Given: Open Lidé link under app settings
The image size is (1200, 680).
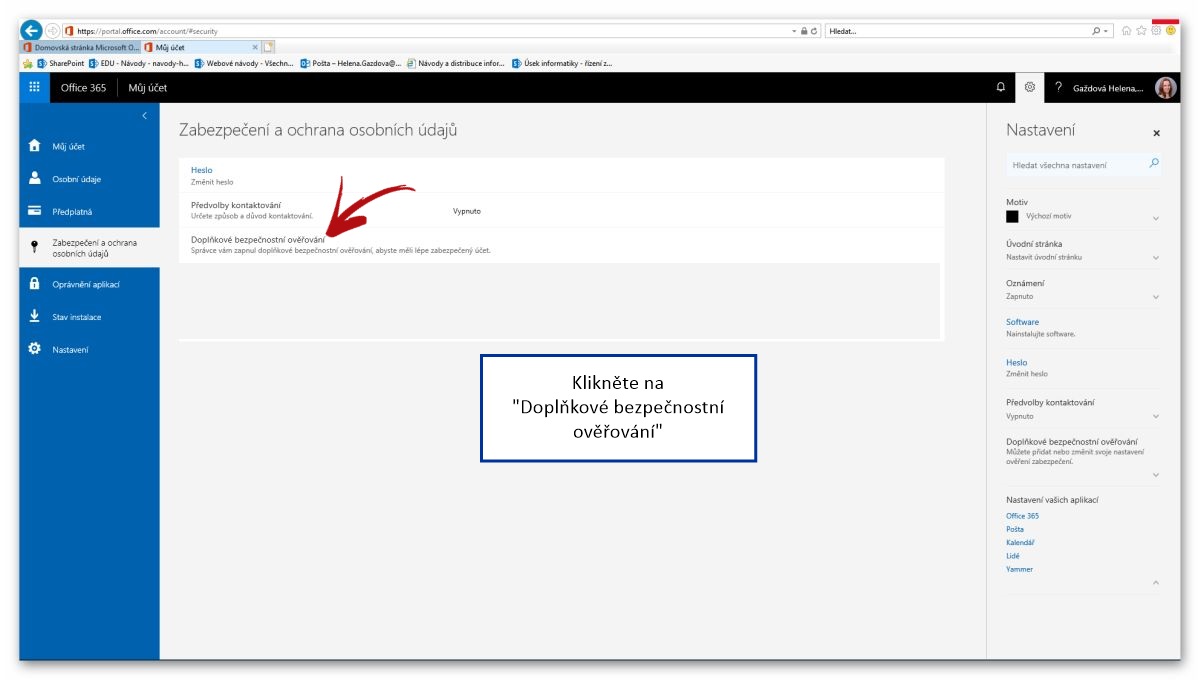Looking at the screenshot, I should click(1013, 555).
